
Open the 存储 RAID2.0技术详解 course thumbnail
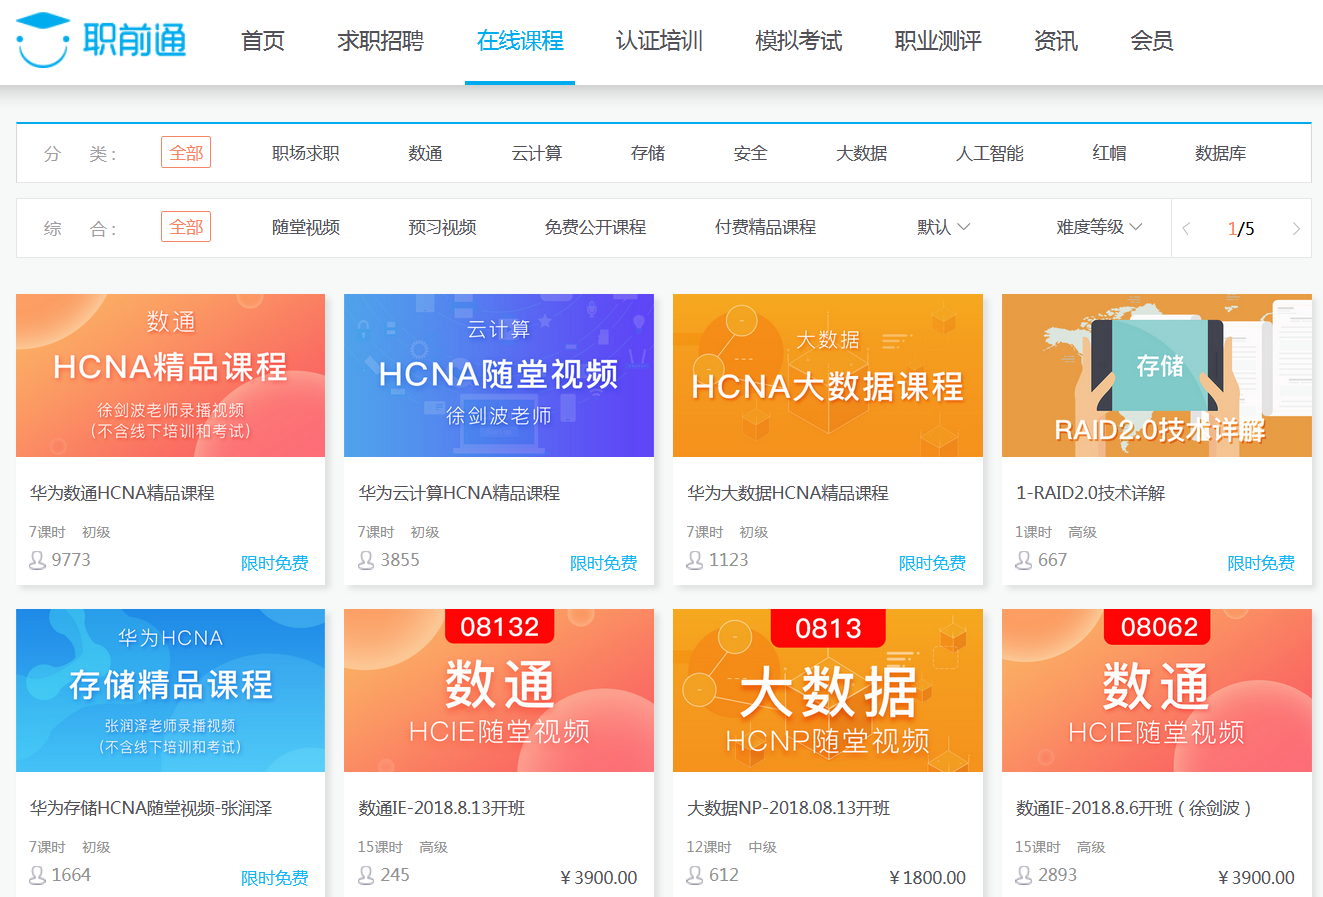[1156, 376]
